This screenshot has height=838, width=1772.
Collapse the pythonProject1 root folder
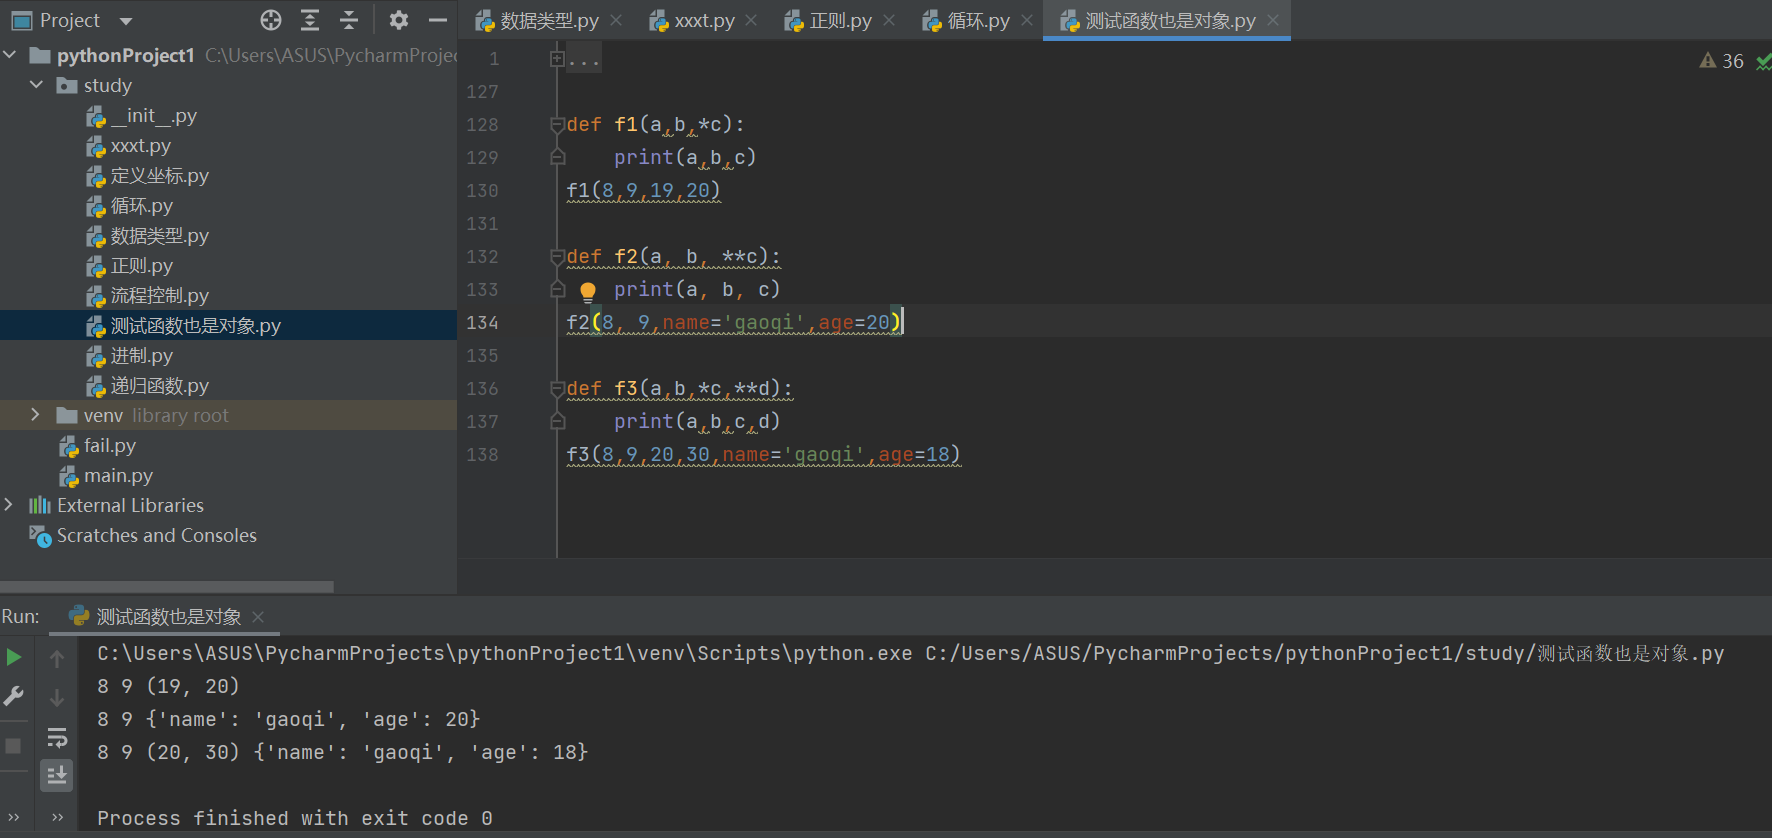pos(10,55)
